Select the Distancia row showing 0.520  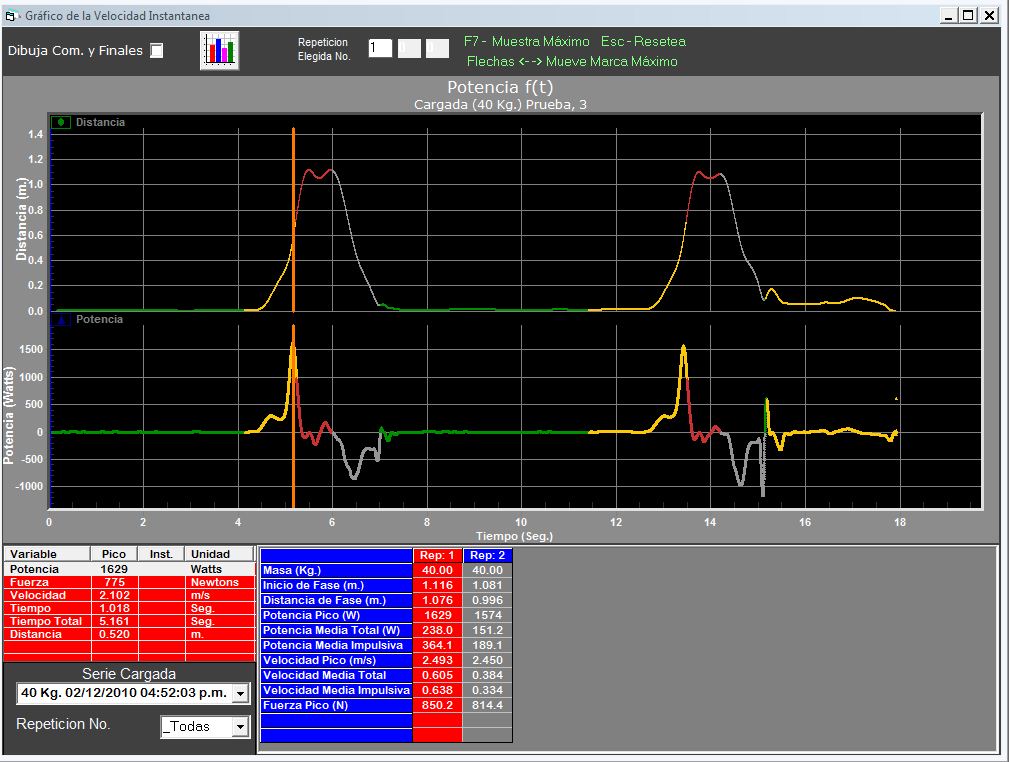129,634
